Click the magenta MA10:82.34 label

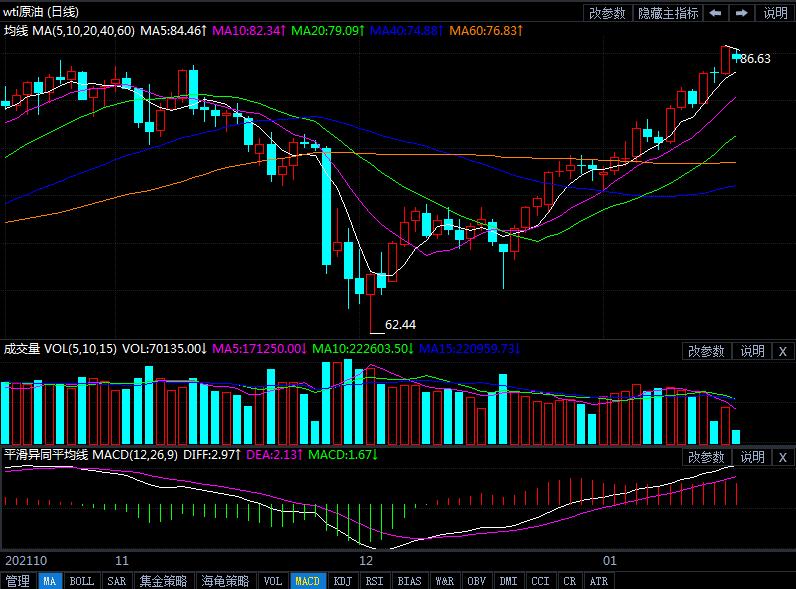point(249,30)
